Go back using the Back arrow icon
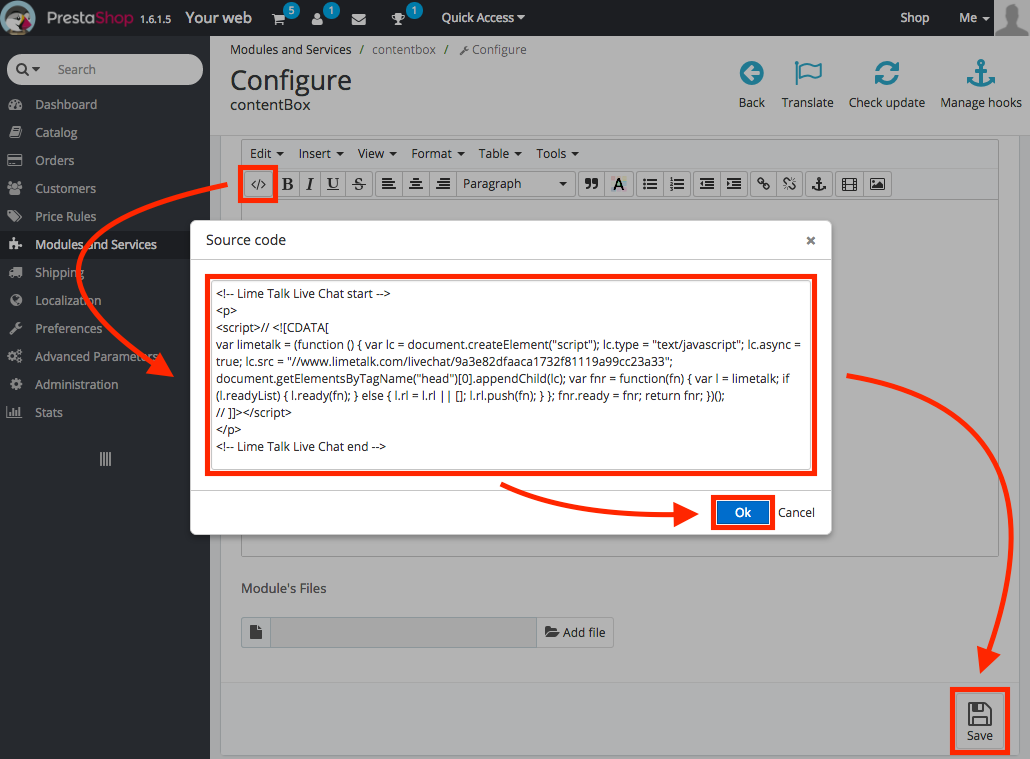 (x=751, y=74)
